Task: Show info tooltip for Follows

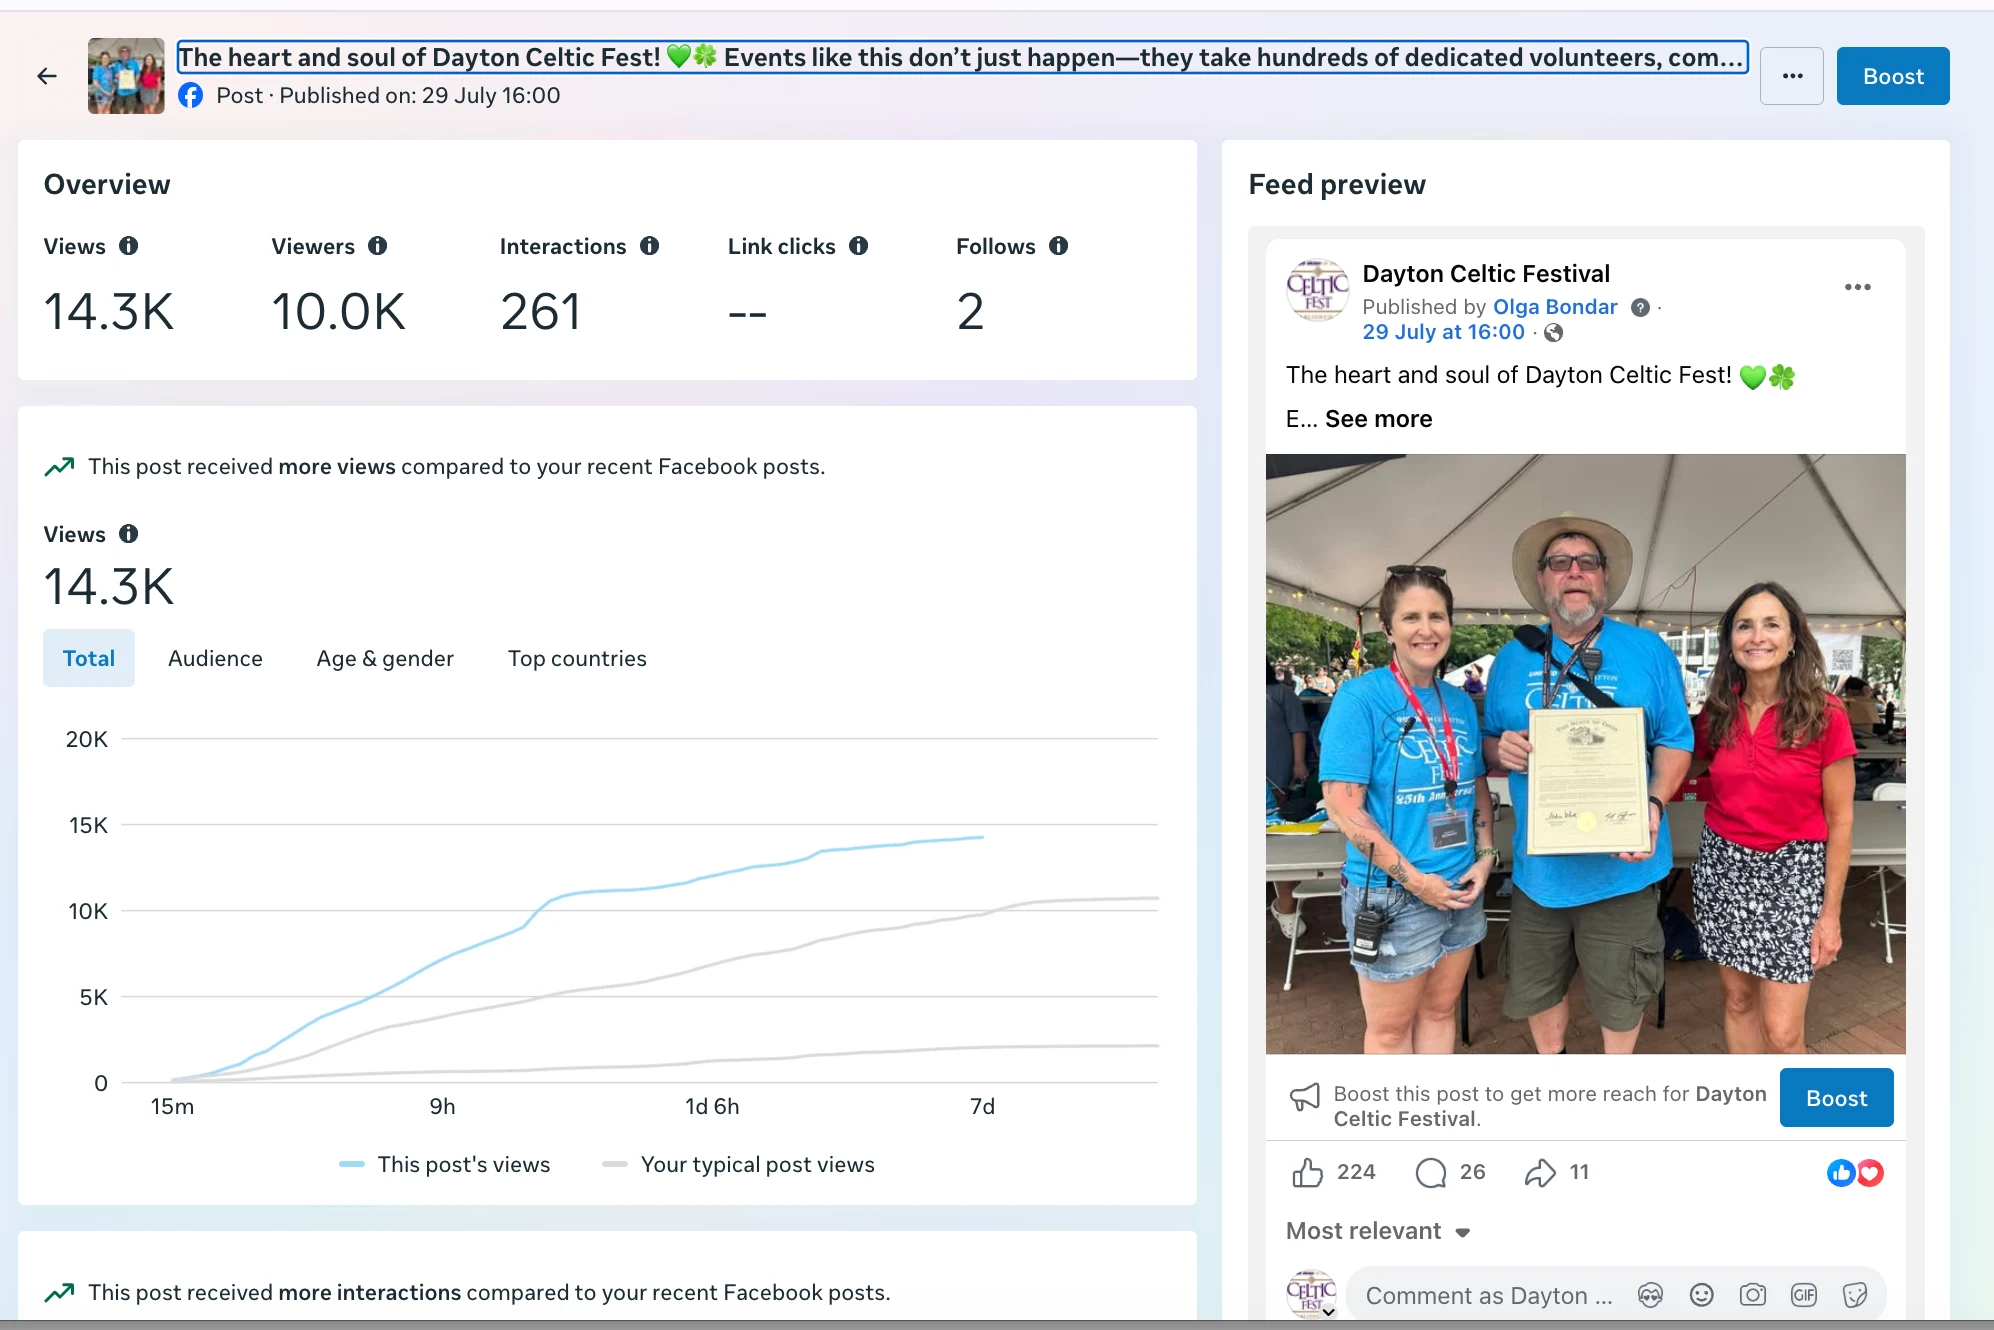Action: (x=1059, y=246)
